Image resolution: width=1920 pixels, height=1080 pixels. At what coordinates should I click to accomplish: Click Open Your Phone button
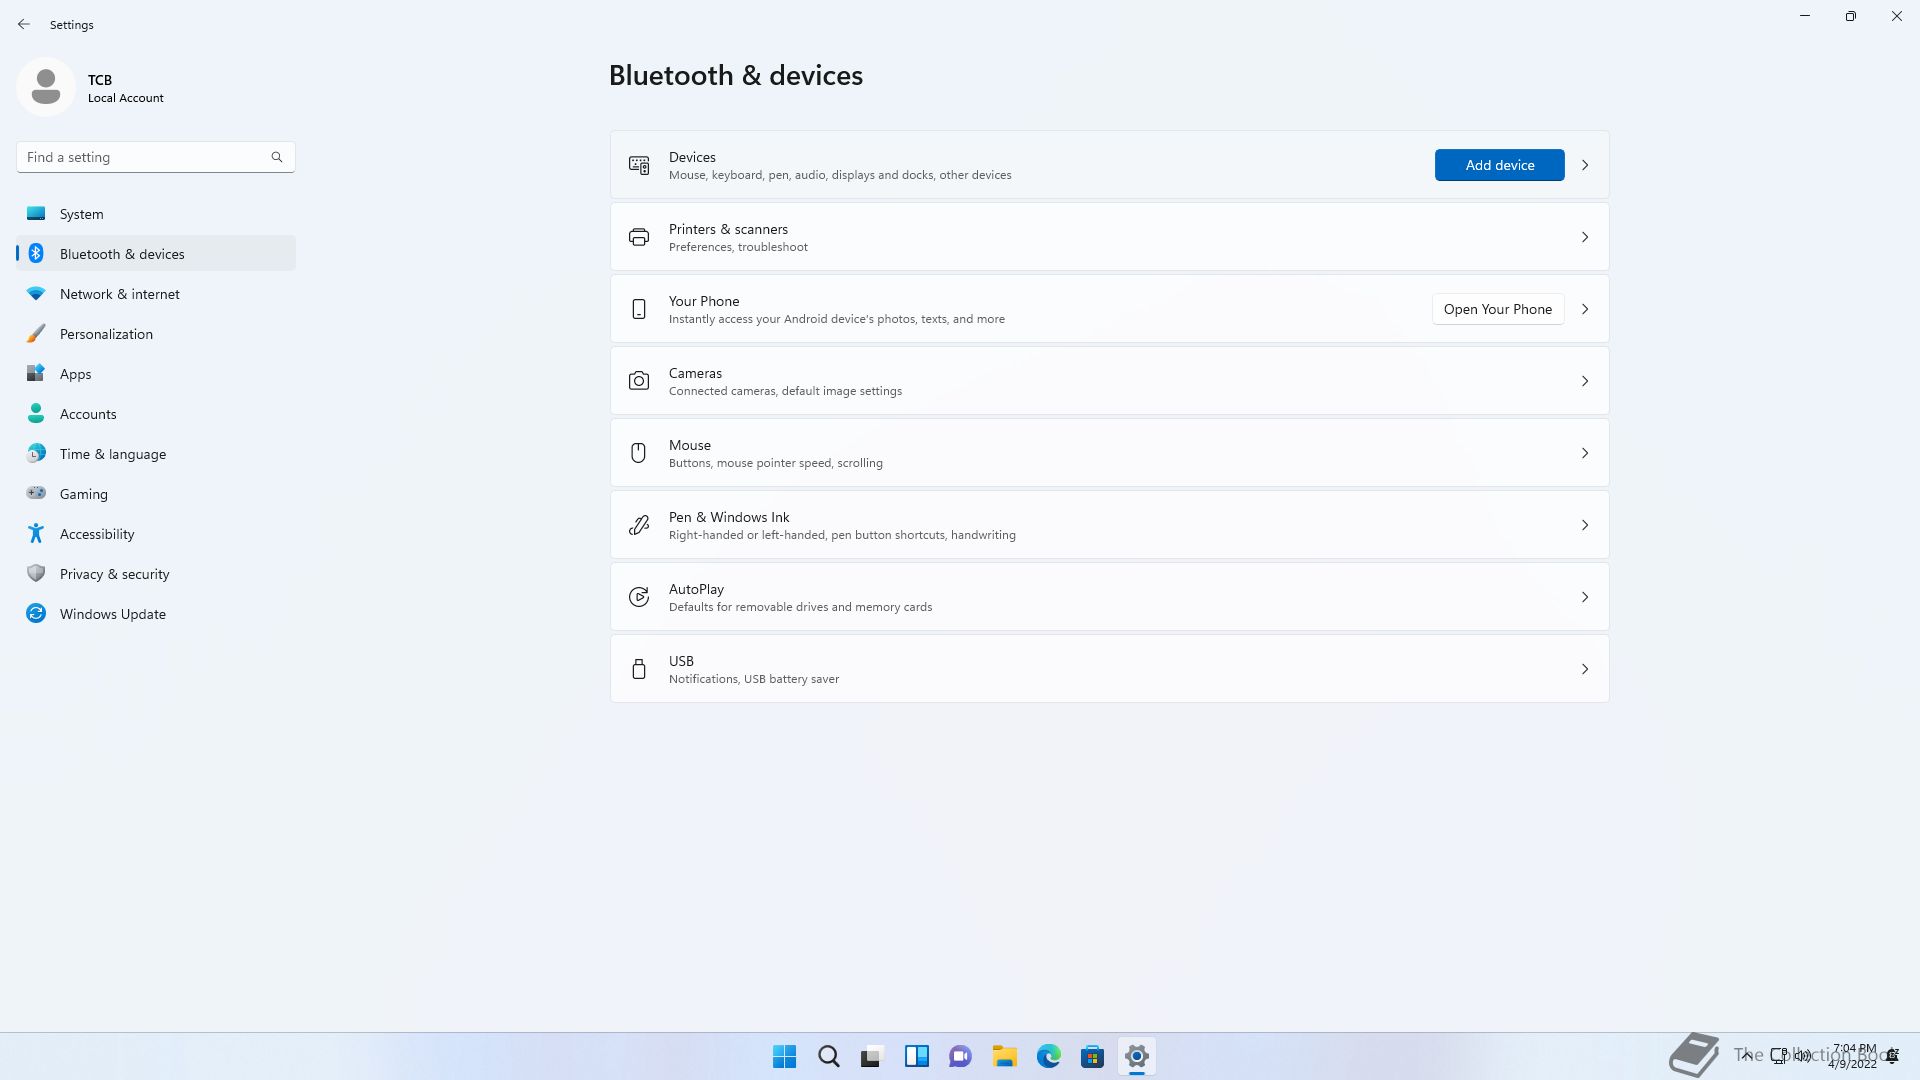(1497, 309)
